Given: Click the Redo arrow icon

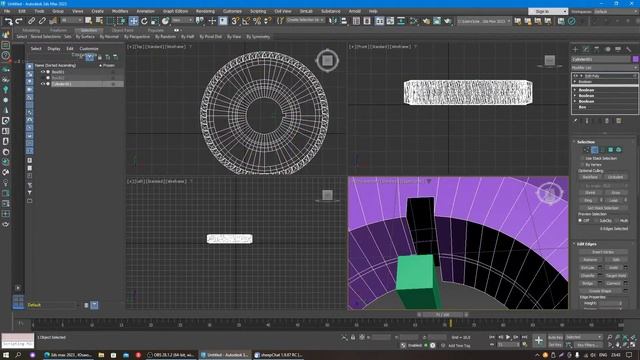Looking at the screenshot, I should tap(19, 21).
